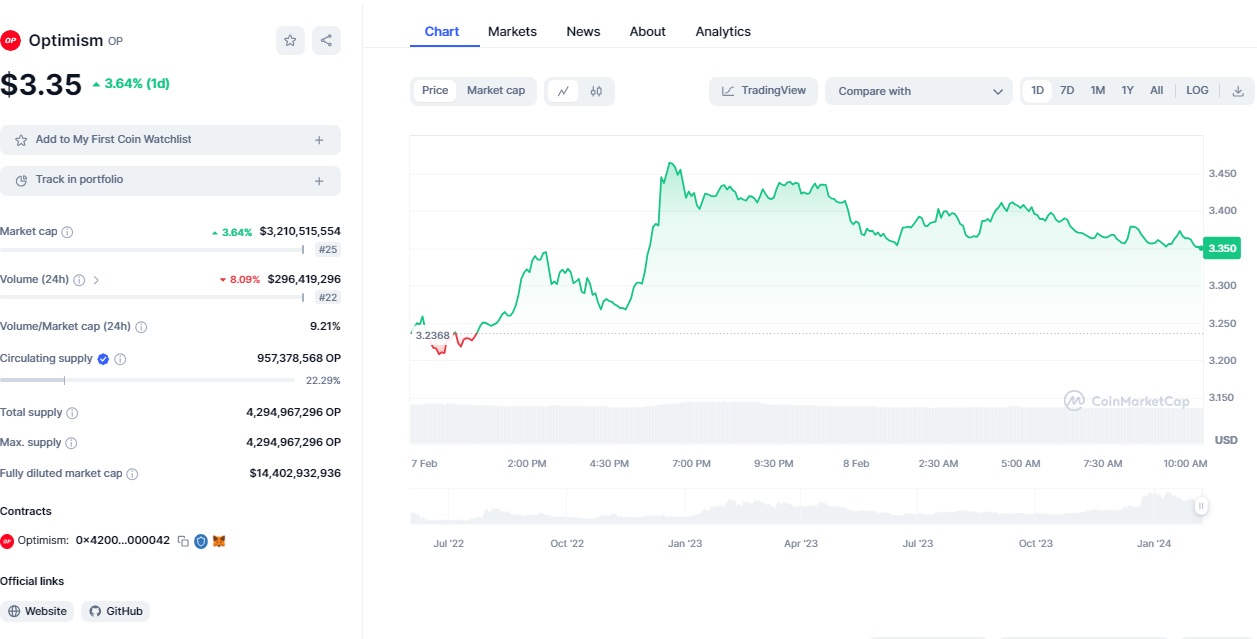The height and width of the screenshot is (639, 1257).
Task: Set chart range to All
Action: [x=1156, y=91]
